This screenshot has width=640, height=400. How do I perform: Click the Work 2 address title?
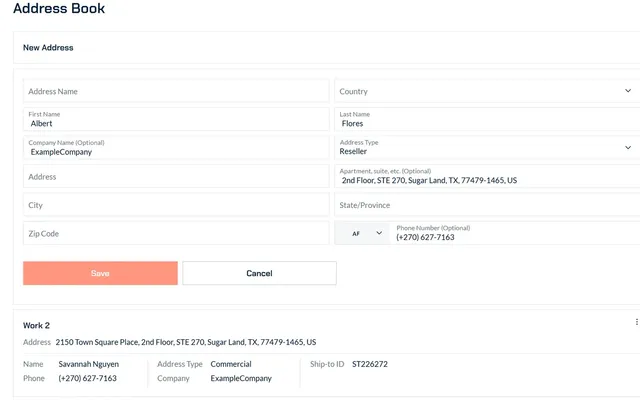pos(36,325)
